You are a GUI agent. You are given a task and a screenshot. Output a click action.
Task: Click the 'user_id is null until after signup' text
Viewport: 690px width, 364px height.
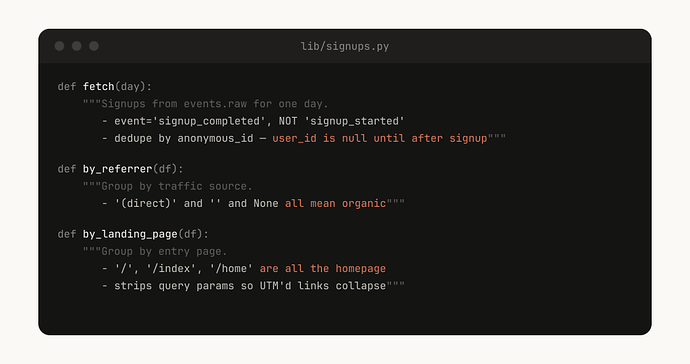click(379, 138)
